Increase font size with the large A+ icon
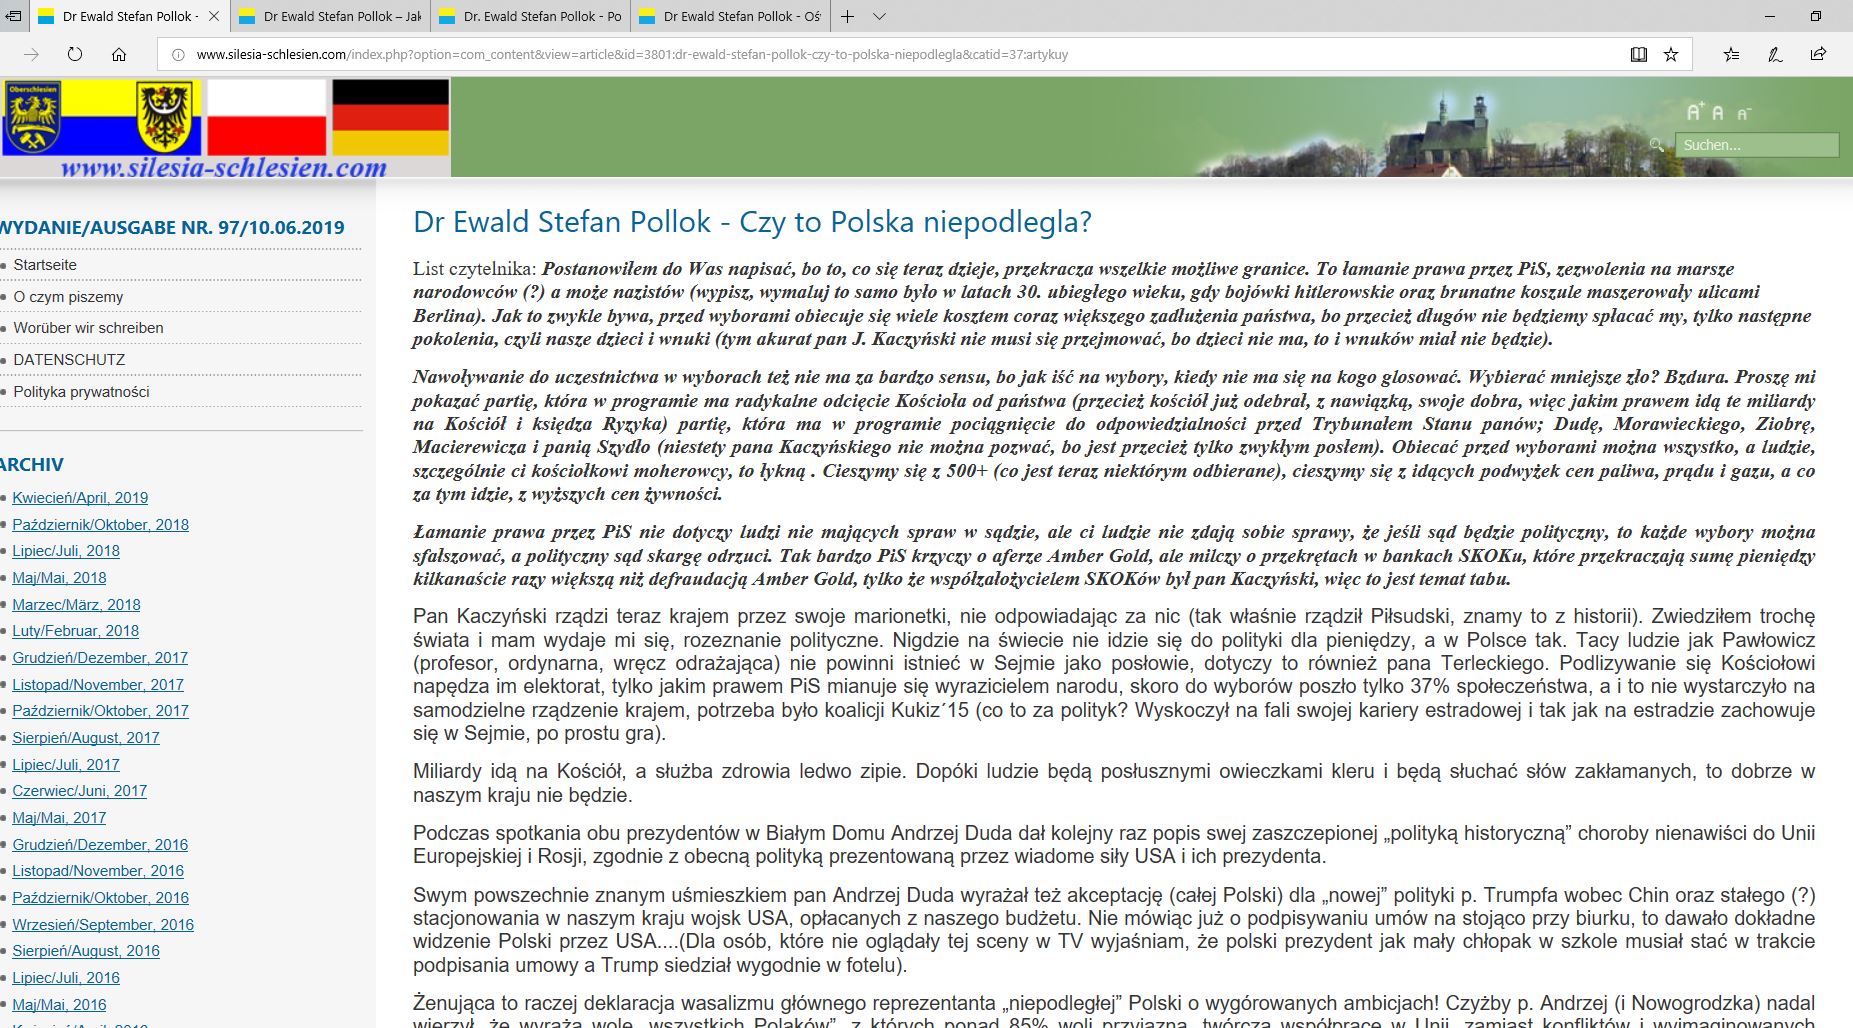The image size is (1853, 1028). click(x=1695, y=112)
